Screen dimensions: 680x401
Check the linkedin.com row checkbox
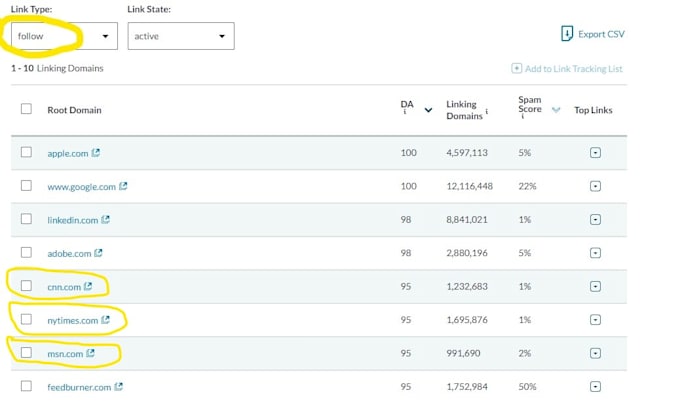[x=26, y=218]
